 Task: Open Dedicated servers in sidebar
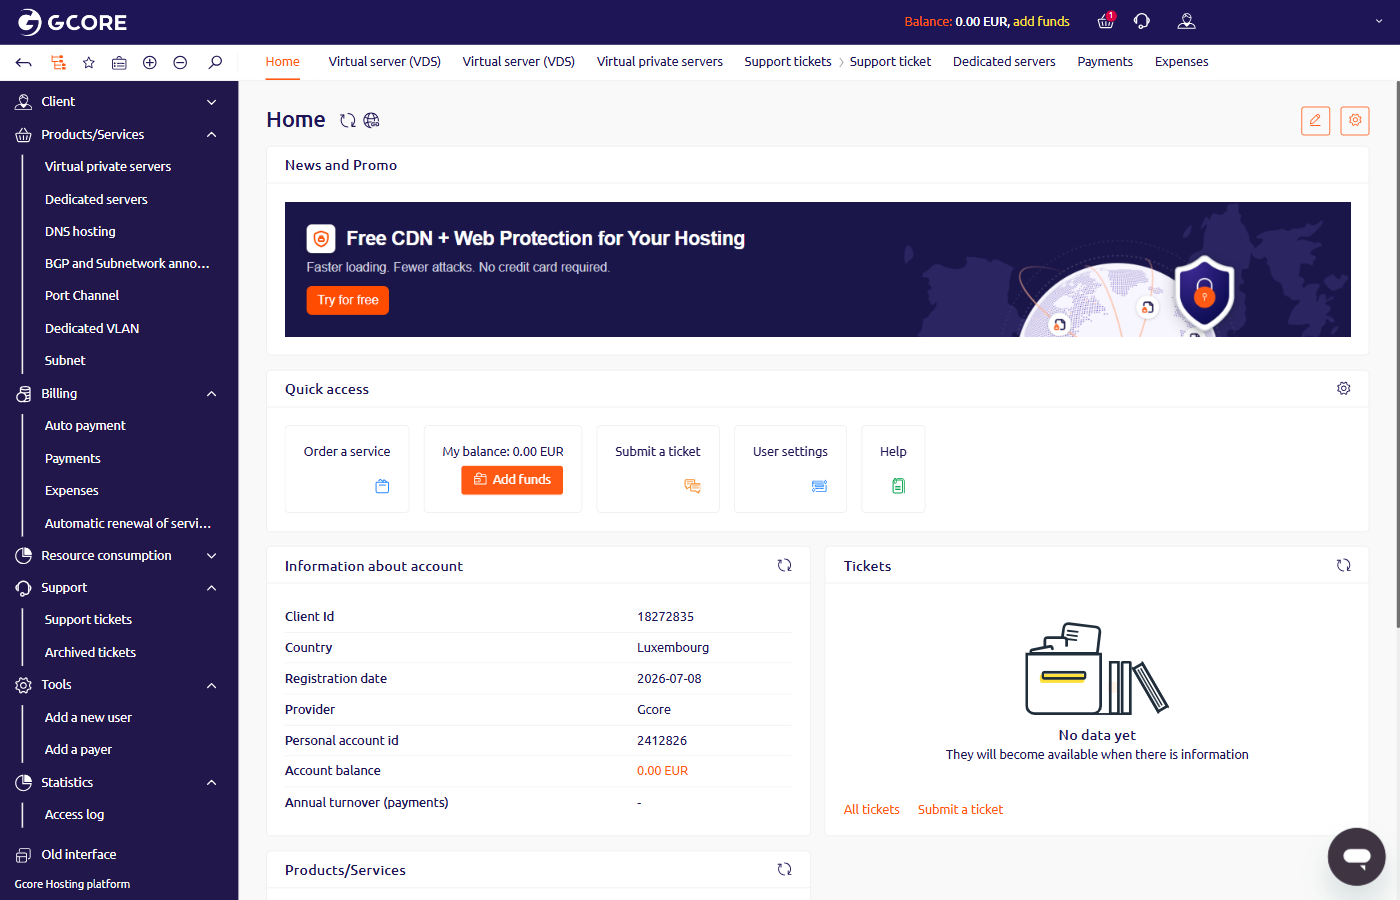click(96, 200)
